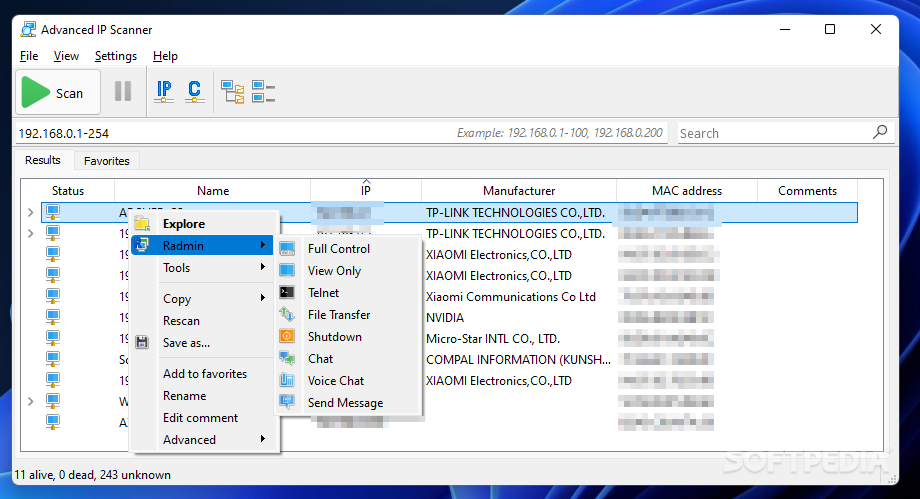Click the Pause scanning icon
The image size is (920, 499).
123,92
